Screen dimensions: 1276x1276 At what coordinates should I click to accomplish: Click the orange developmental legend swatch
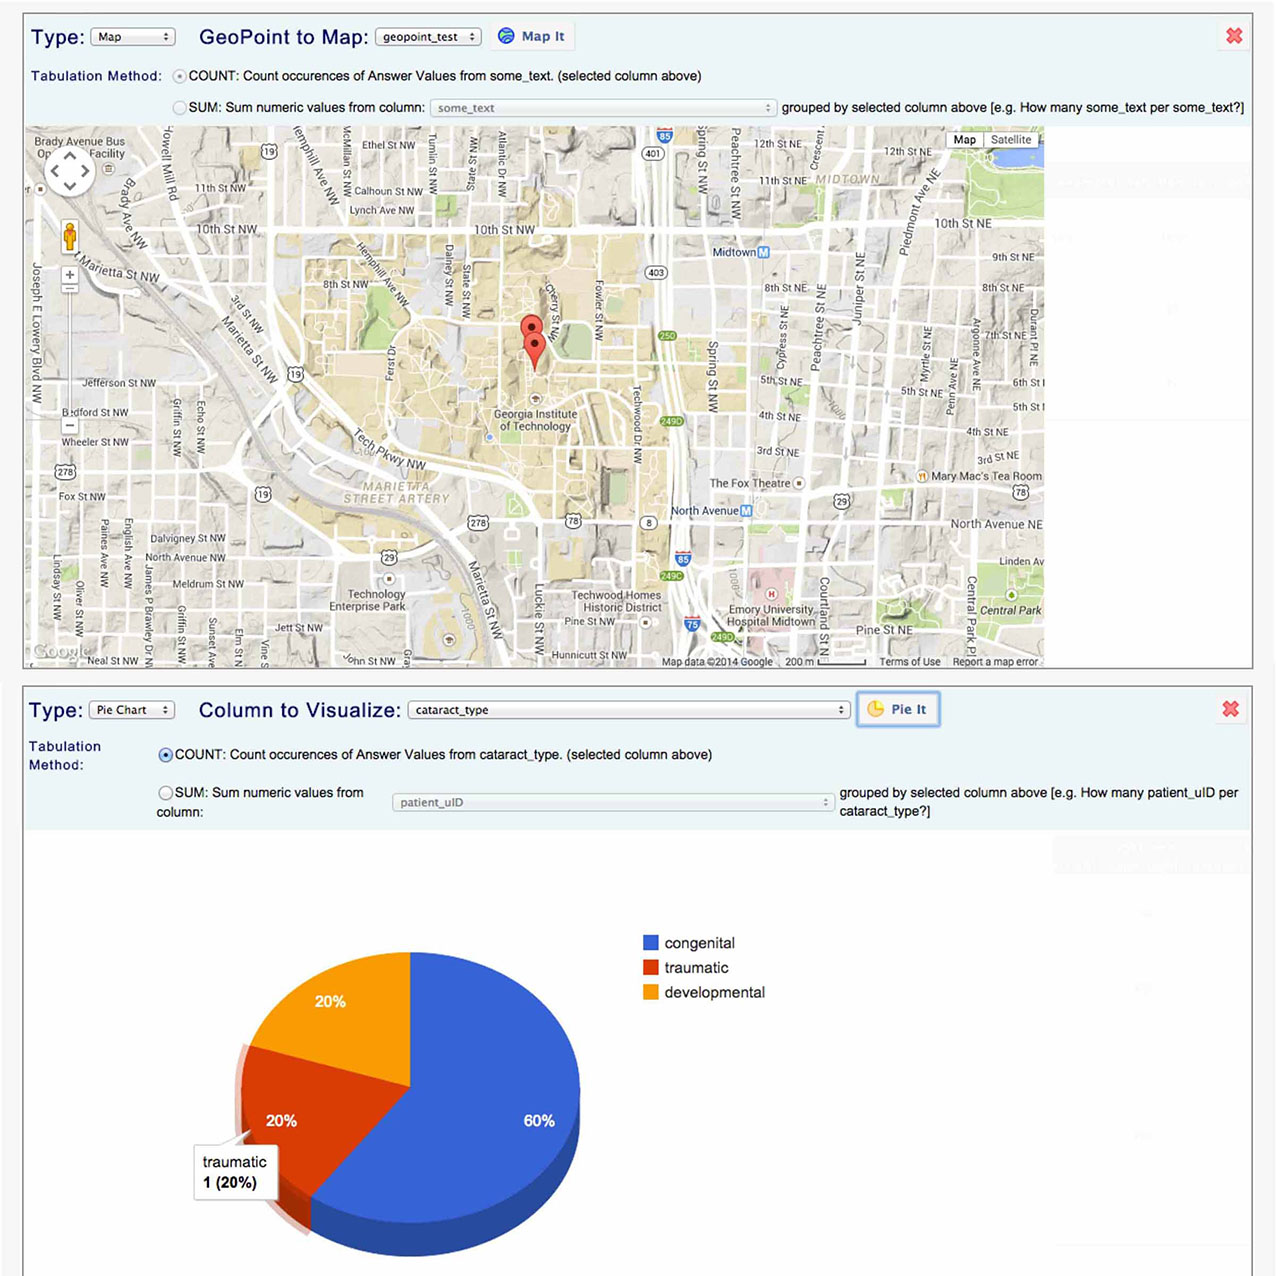651,992
